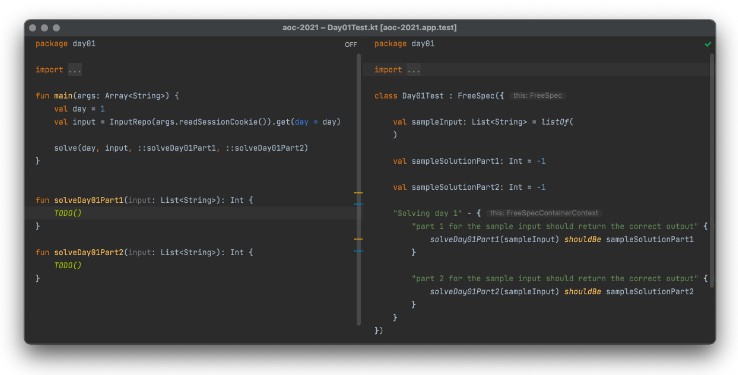Jump to blue stripe mark beside solveDay01Part2
738x375 pixels.
tap(358, 251)
